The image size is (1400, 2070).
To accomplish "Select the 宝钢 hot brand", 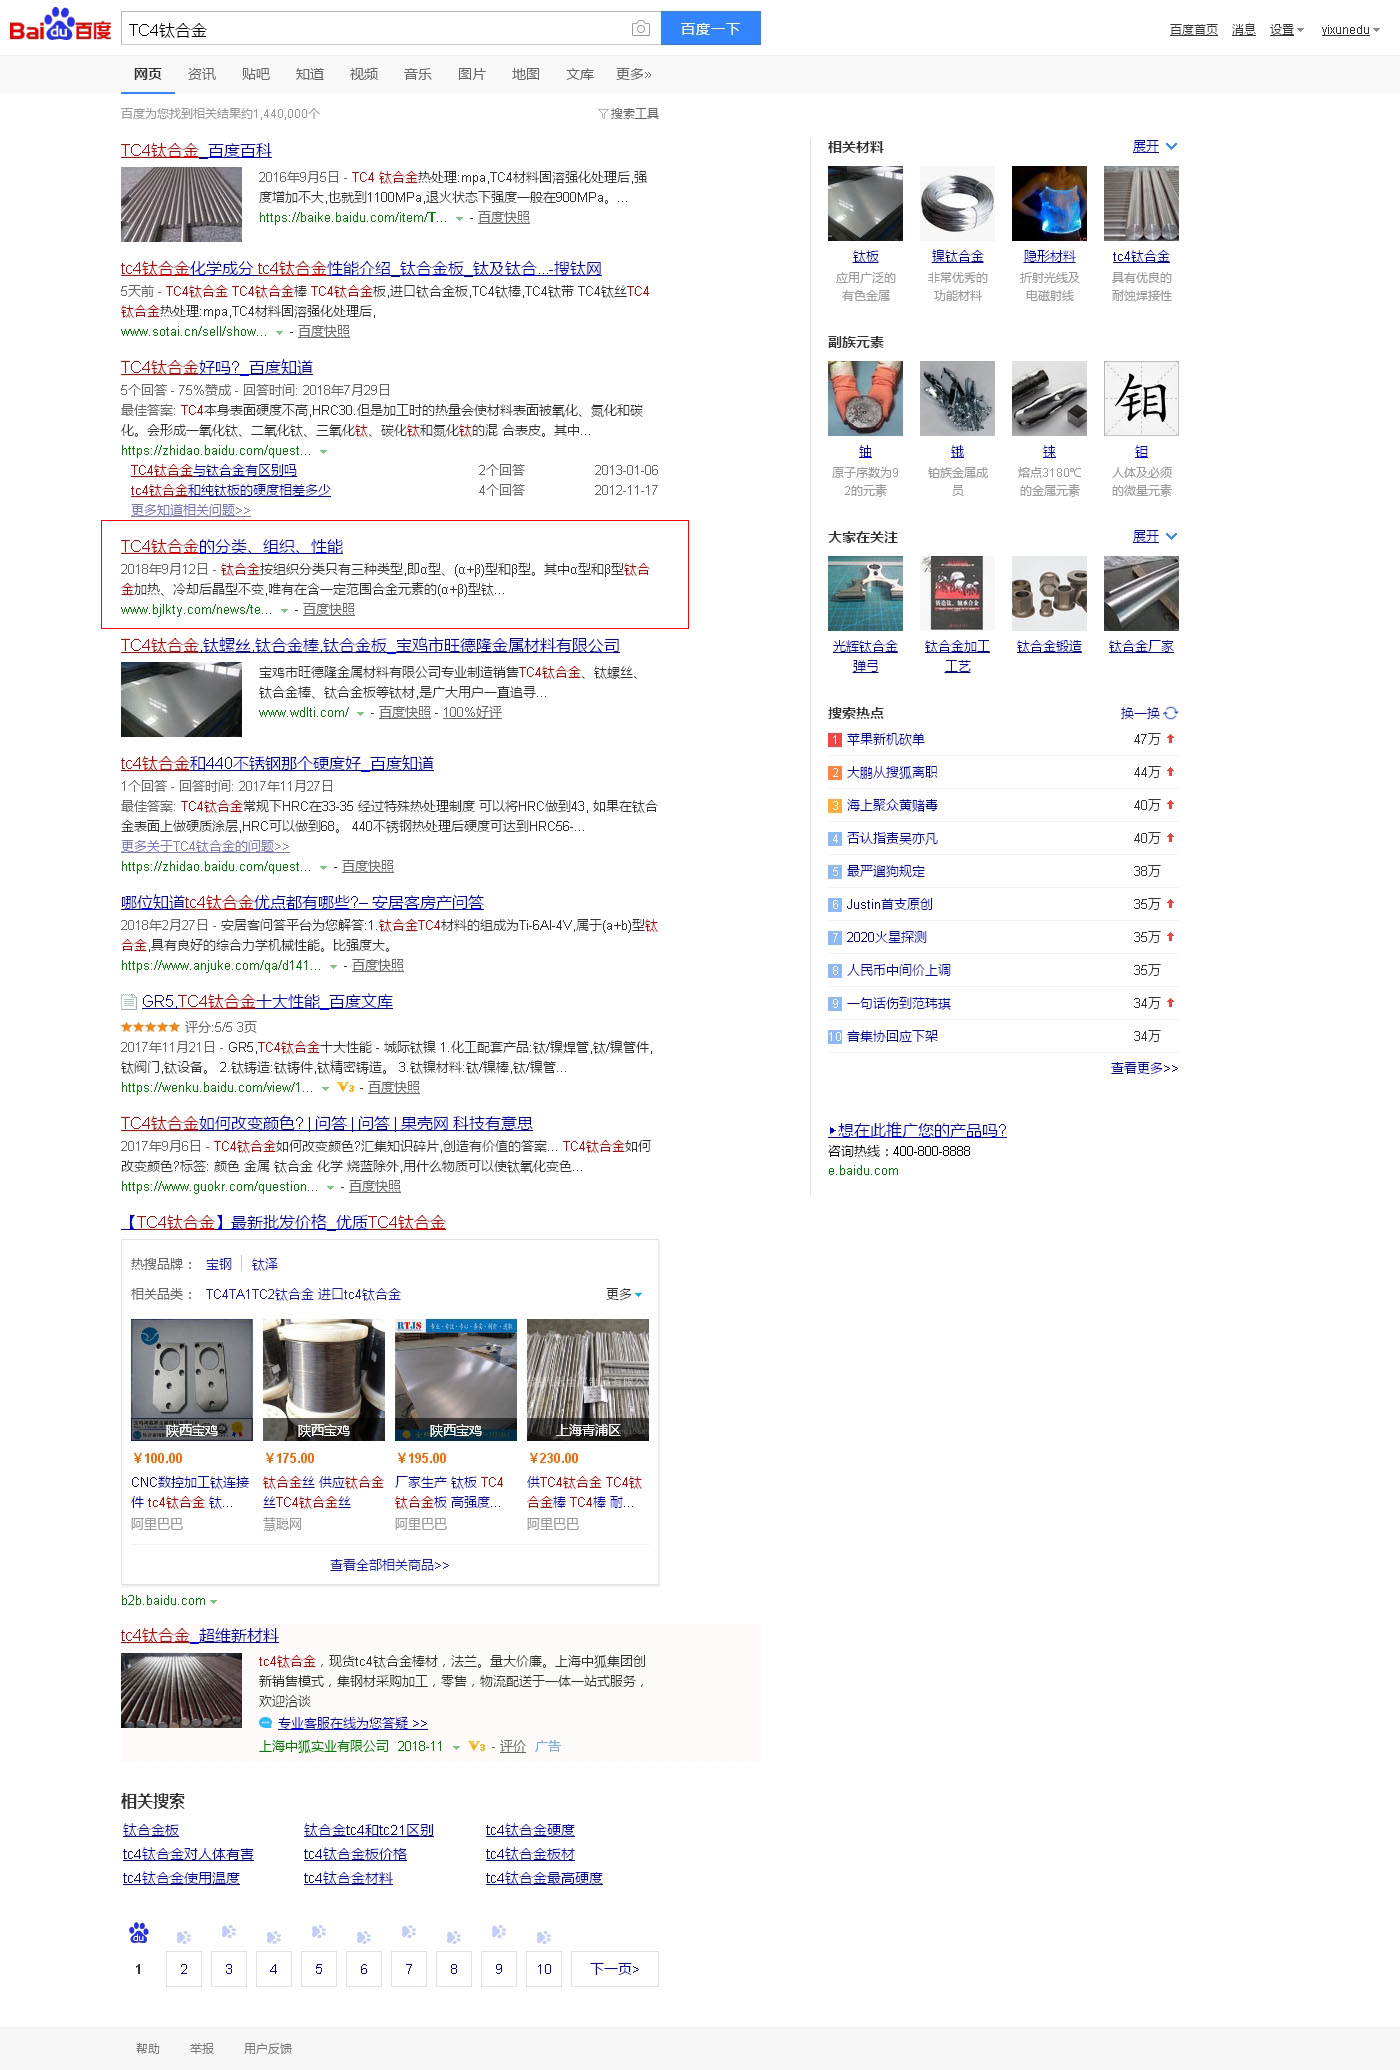I will [x=219, y=1264].
